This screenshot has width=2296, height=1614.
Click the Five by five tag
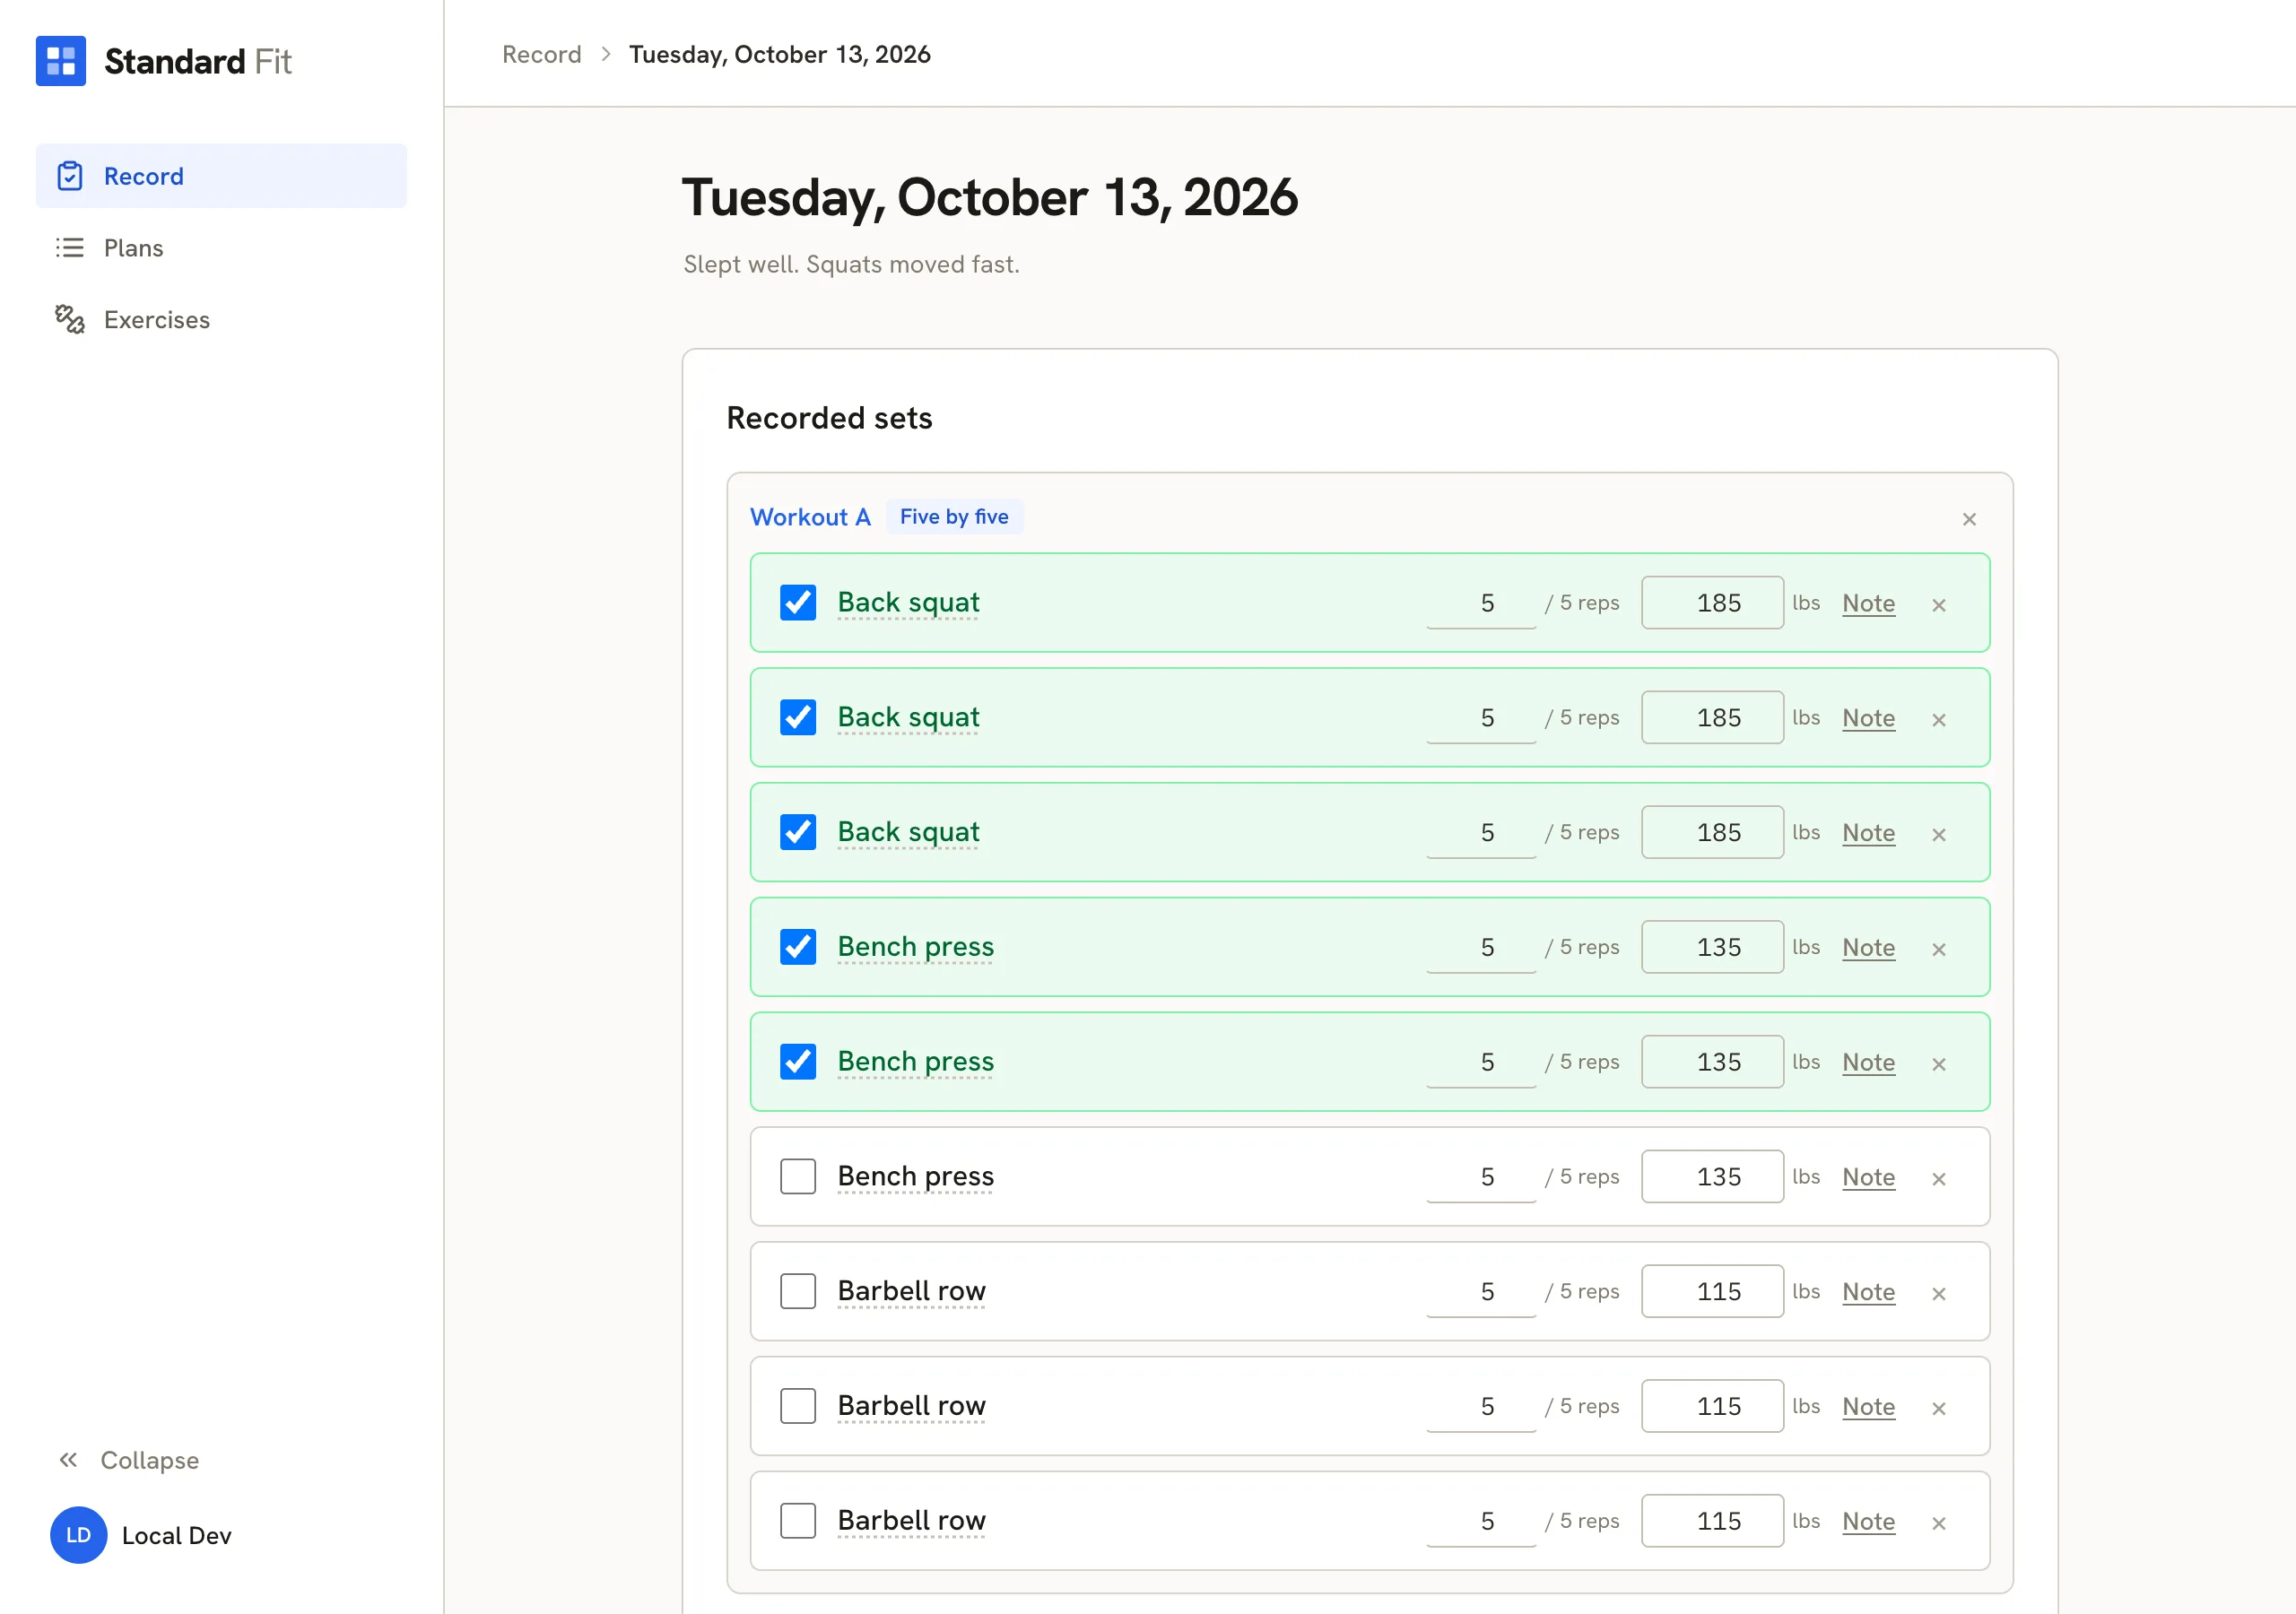pos(954,517)
